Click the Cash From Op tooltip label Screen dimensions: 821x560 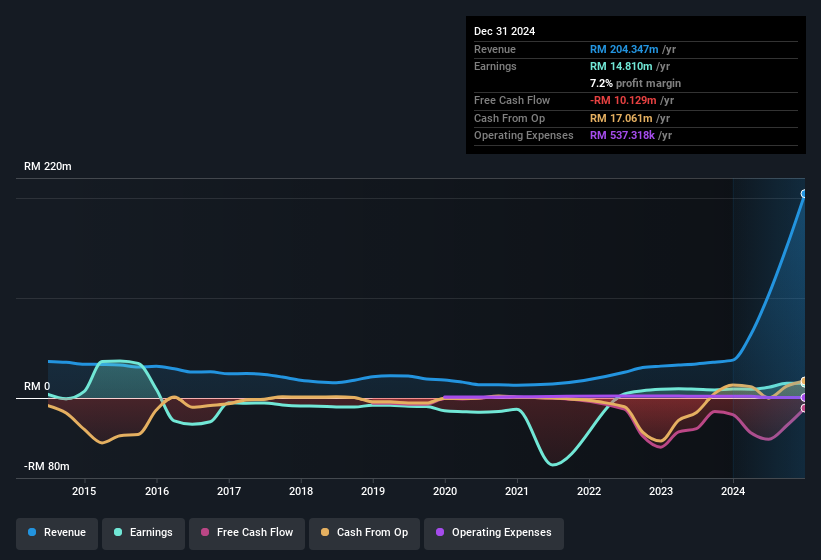(509, 118)
